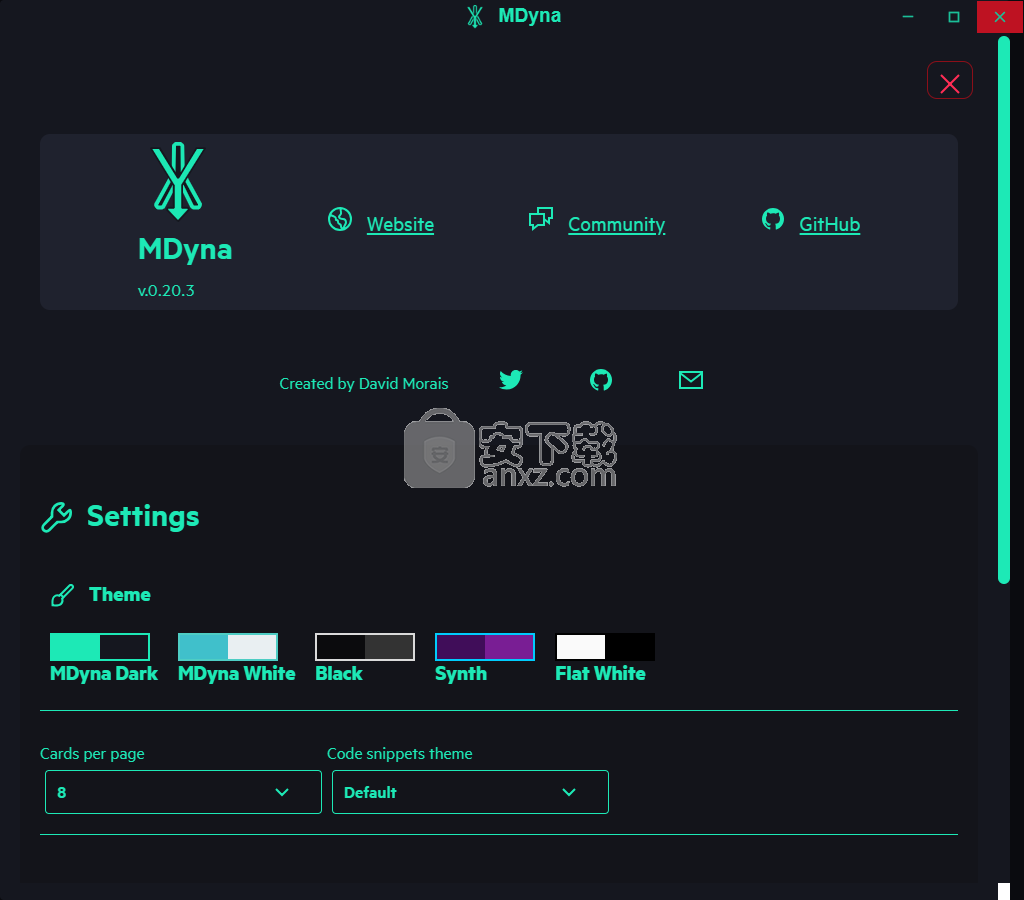Open the Website link
This screenshot has width=1024, height=900.
click(x=400, y=224)
